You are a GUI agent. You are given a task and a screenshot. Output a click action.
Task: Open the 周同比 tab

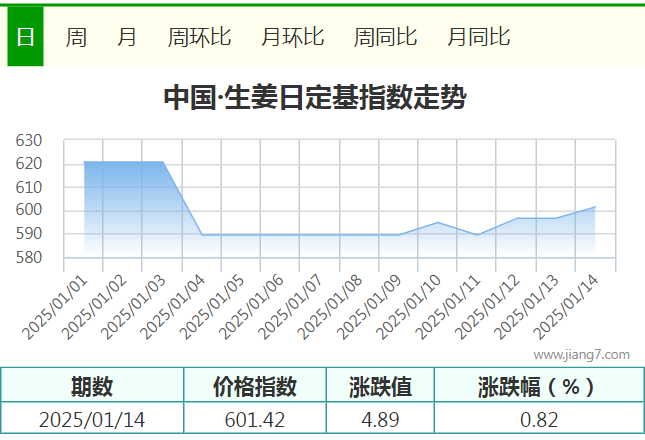coord(385,37)
